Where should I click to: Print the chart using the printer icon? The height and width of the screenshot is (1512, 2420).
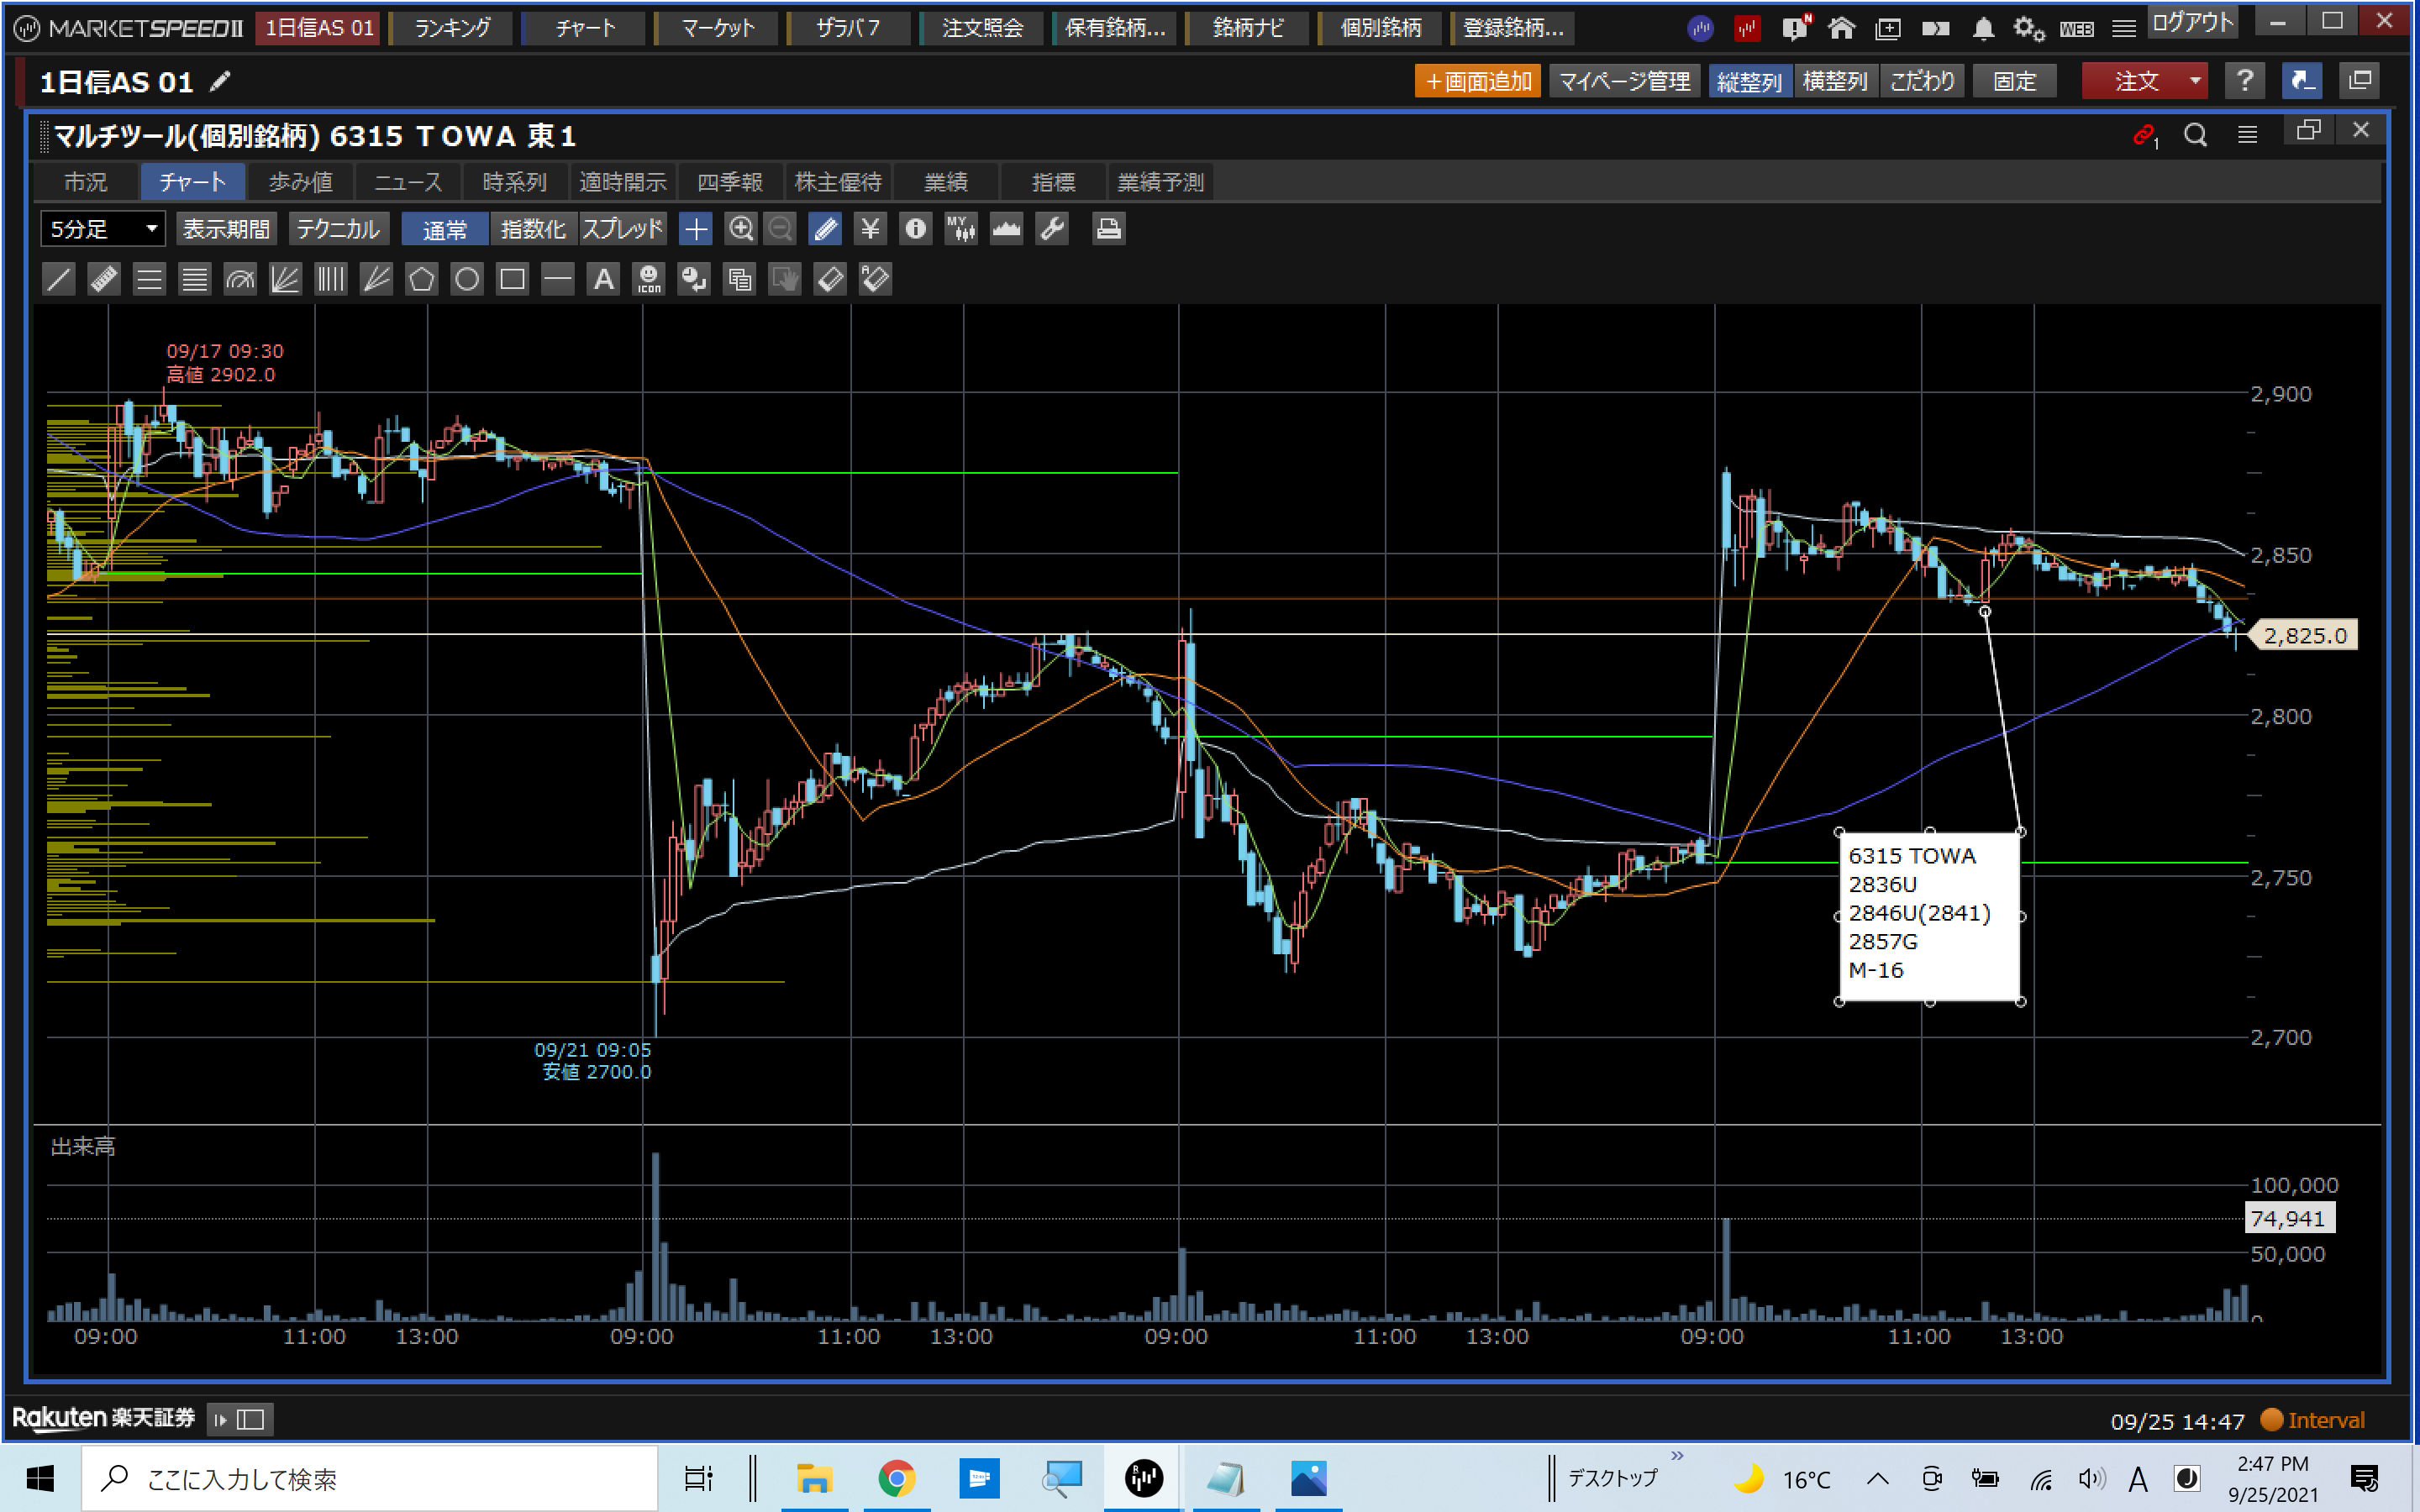(x=1108, y=229)
